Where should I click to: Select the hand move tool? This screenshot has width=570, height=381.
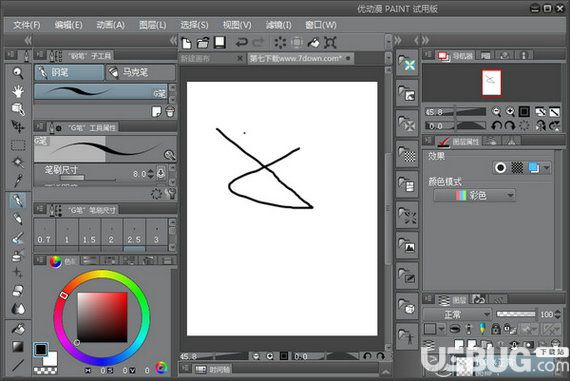[x=17, y=91]
